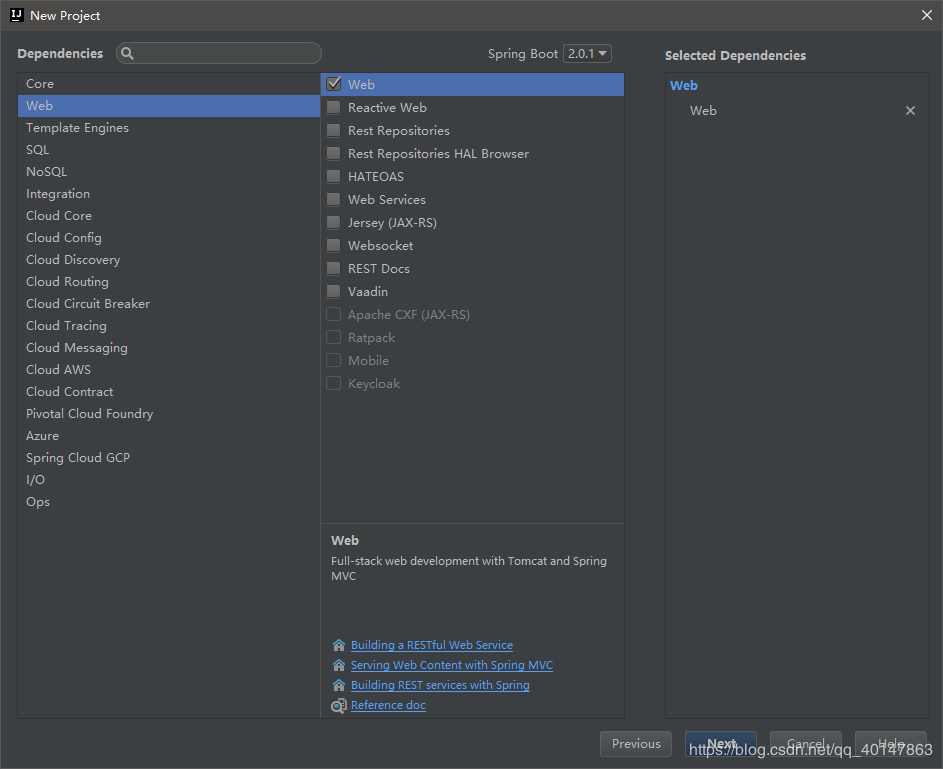Image resolution: width=943 pixels, height=769 pixels.
Task: Tick the Rest Repositories checkbox
Action: (x=334, y=131)
